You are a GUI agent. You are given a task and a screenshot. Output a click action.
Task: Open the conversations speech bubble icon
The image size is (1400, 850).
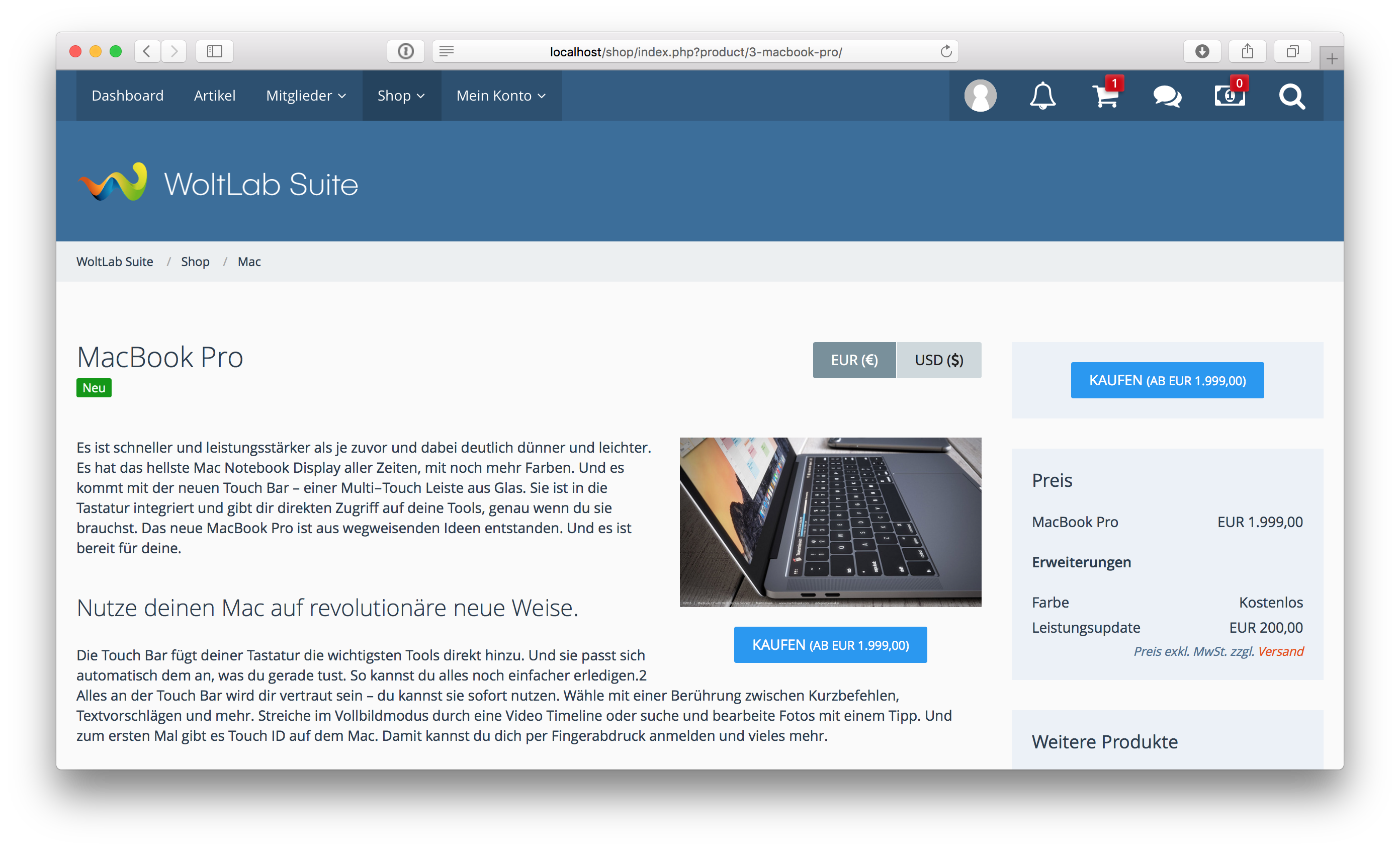pos(1168,97)
